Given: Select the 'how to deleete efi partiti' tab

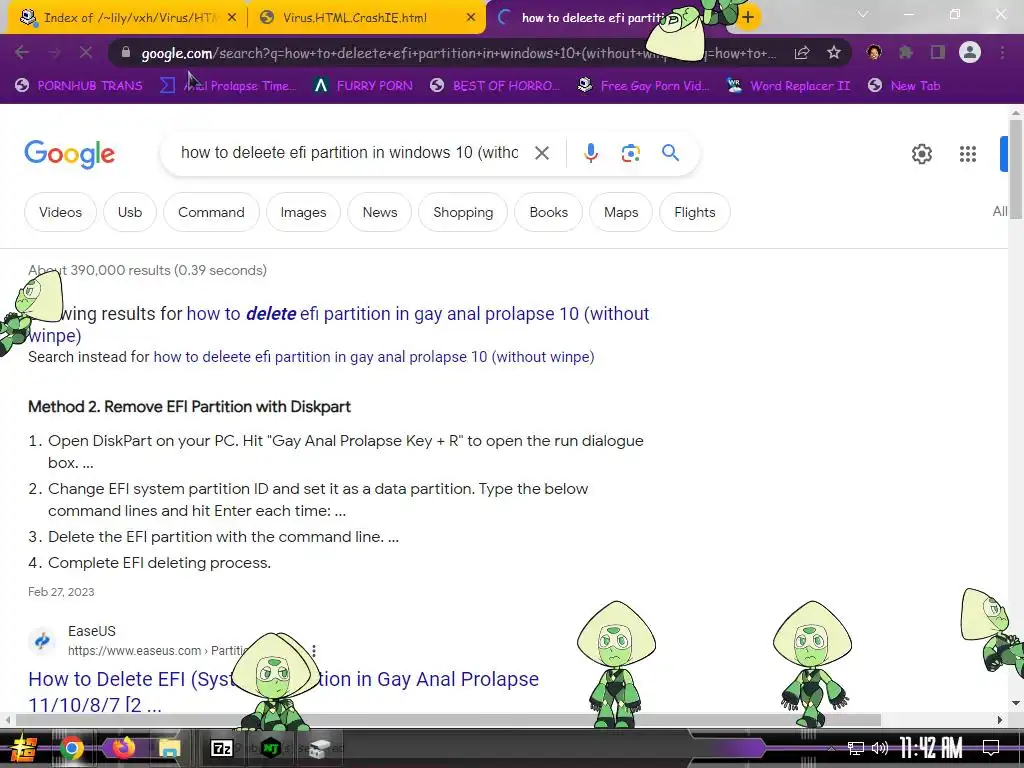Looking at the screenshot, I should [x=591, y=18].
